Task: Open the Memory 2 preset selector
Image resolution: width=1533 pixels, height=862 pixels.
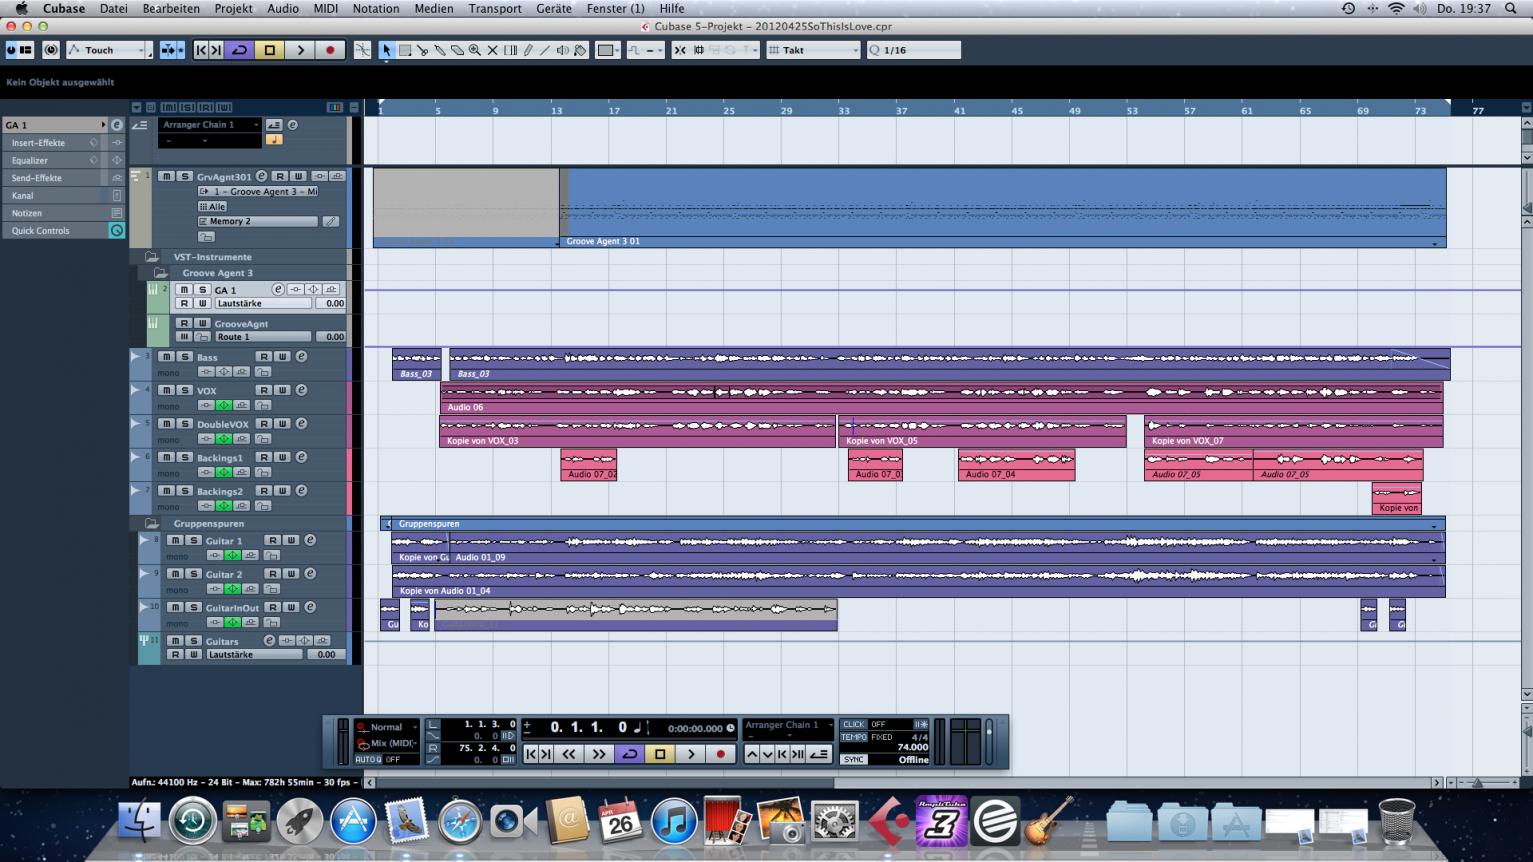Action: point(258,221)
